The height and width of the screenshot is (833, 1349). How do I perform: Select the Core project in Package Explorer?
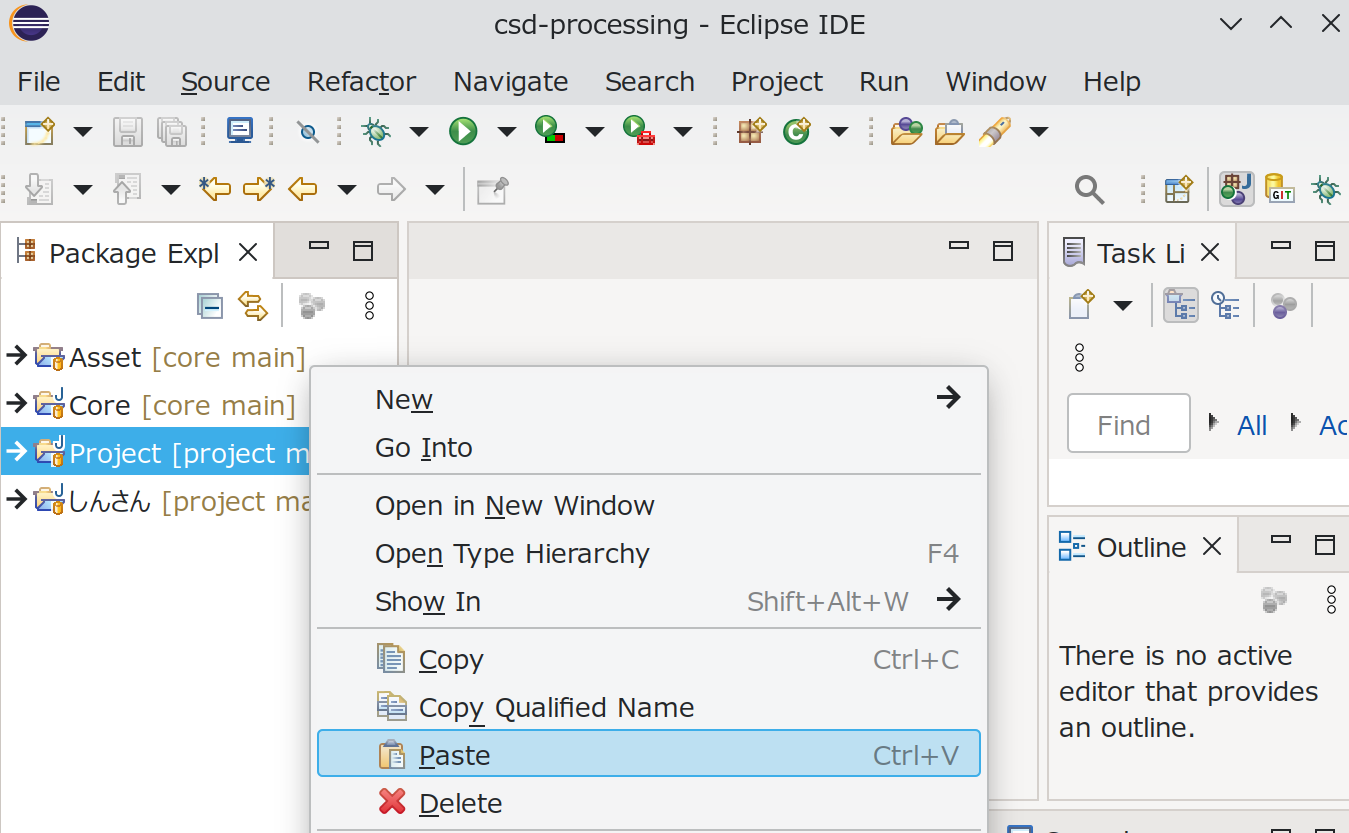(100, 405)
